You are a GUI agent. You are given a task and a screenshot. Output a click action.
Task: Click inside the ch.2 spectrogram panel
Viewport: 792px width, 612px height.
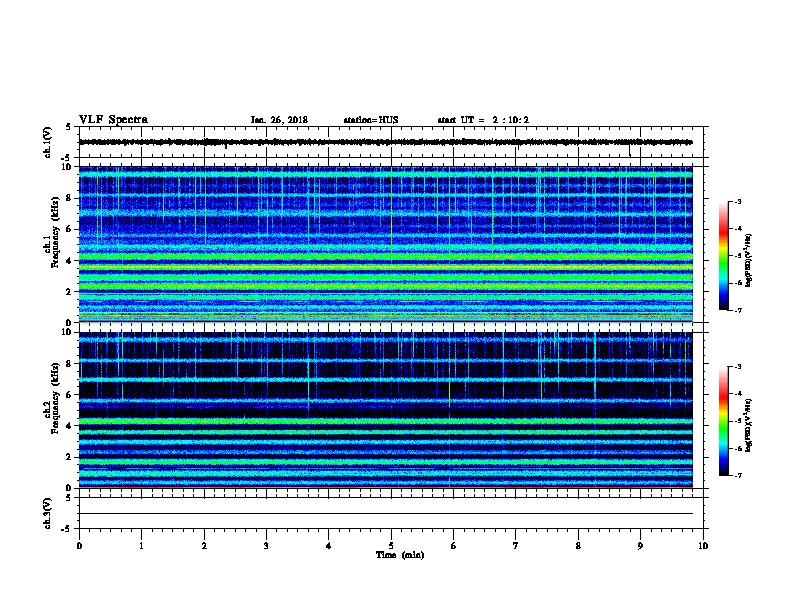386,410
